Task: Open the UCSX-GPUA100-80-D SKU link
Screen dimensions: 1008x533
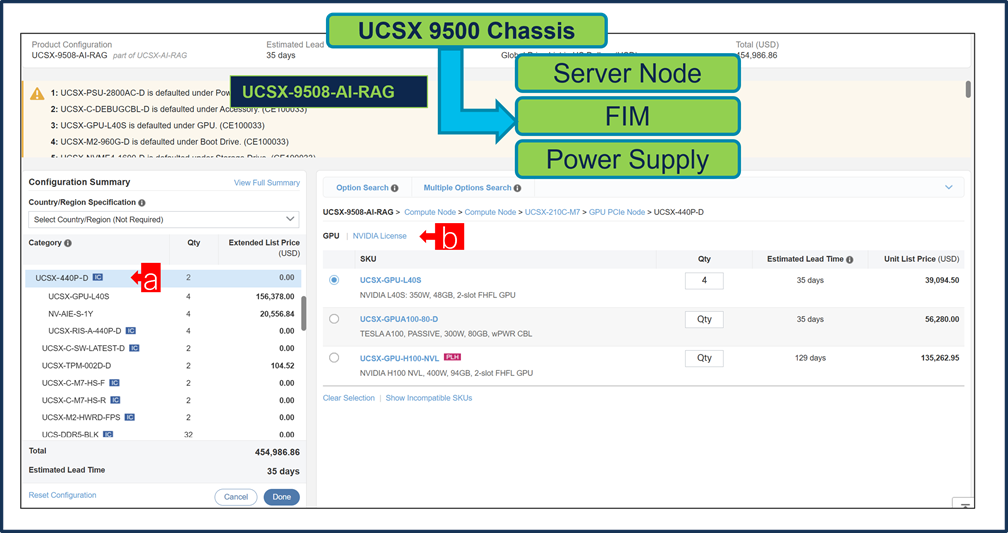Action: tap(399, 320)
